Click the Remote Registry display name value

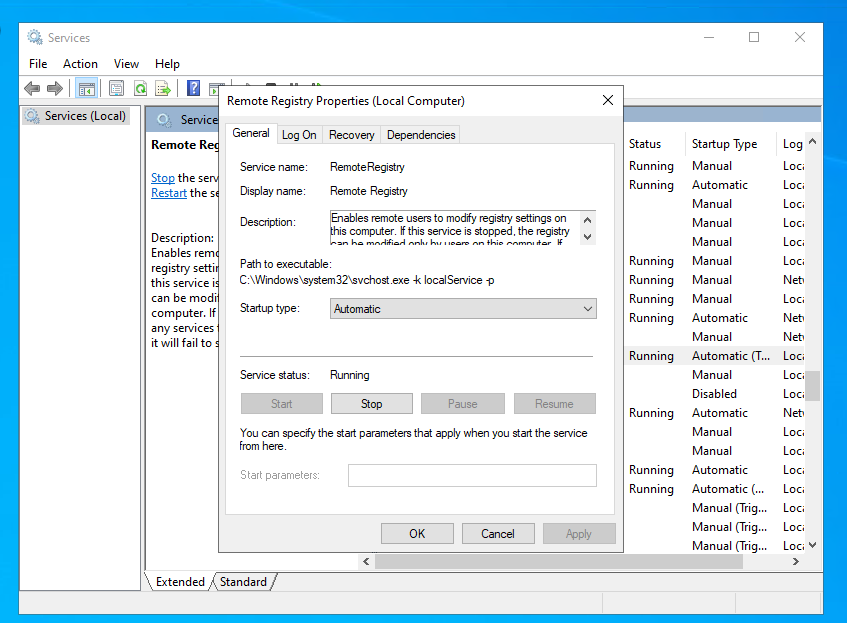pyautogui.click(x=369, y=191)
